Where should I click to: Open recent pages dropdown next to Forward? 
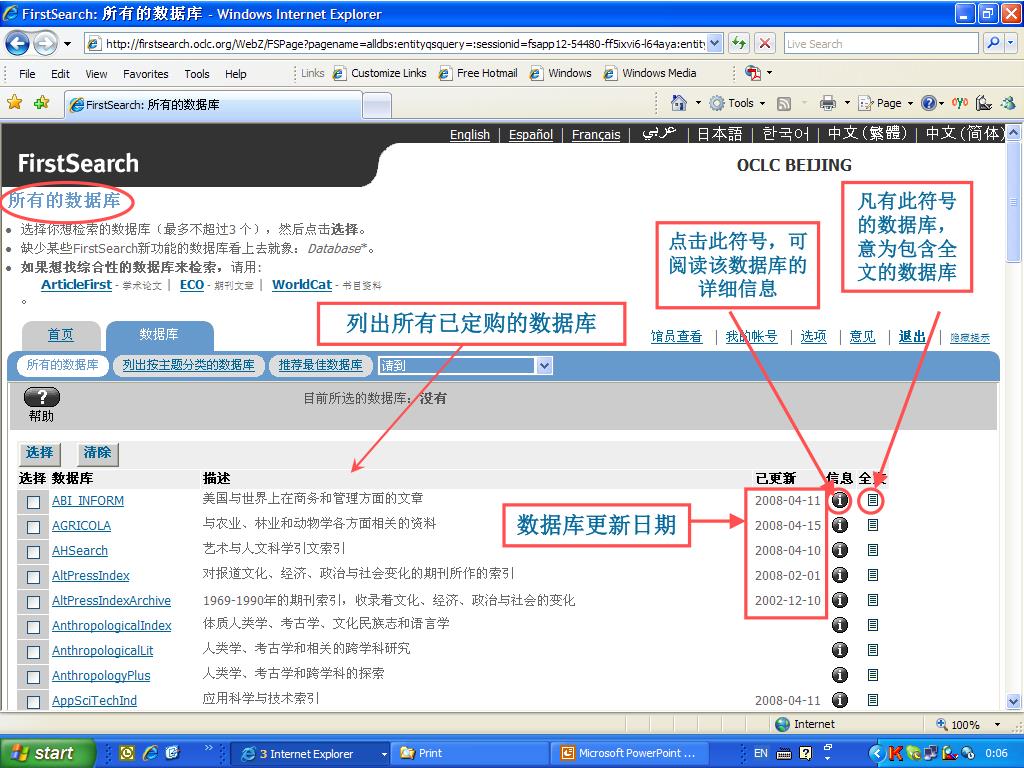click(67, 44)
